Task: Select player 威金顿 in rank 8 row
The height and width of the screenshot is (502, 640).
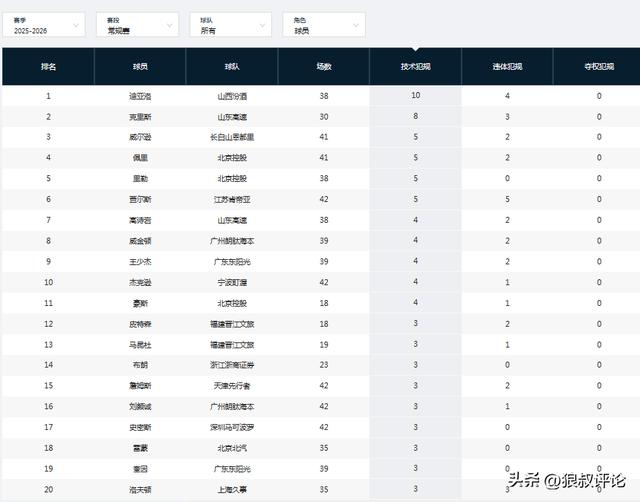Action: point(140,241)
